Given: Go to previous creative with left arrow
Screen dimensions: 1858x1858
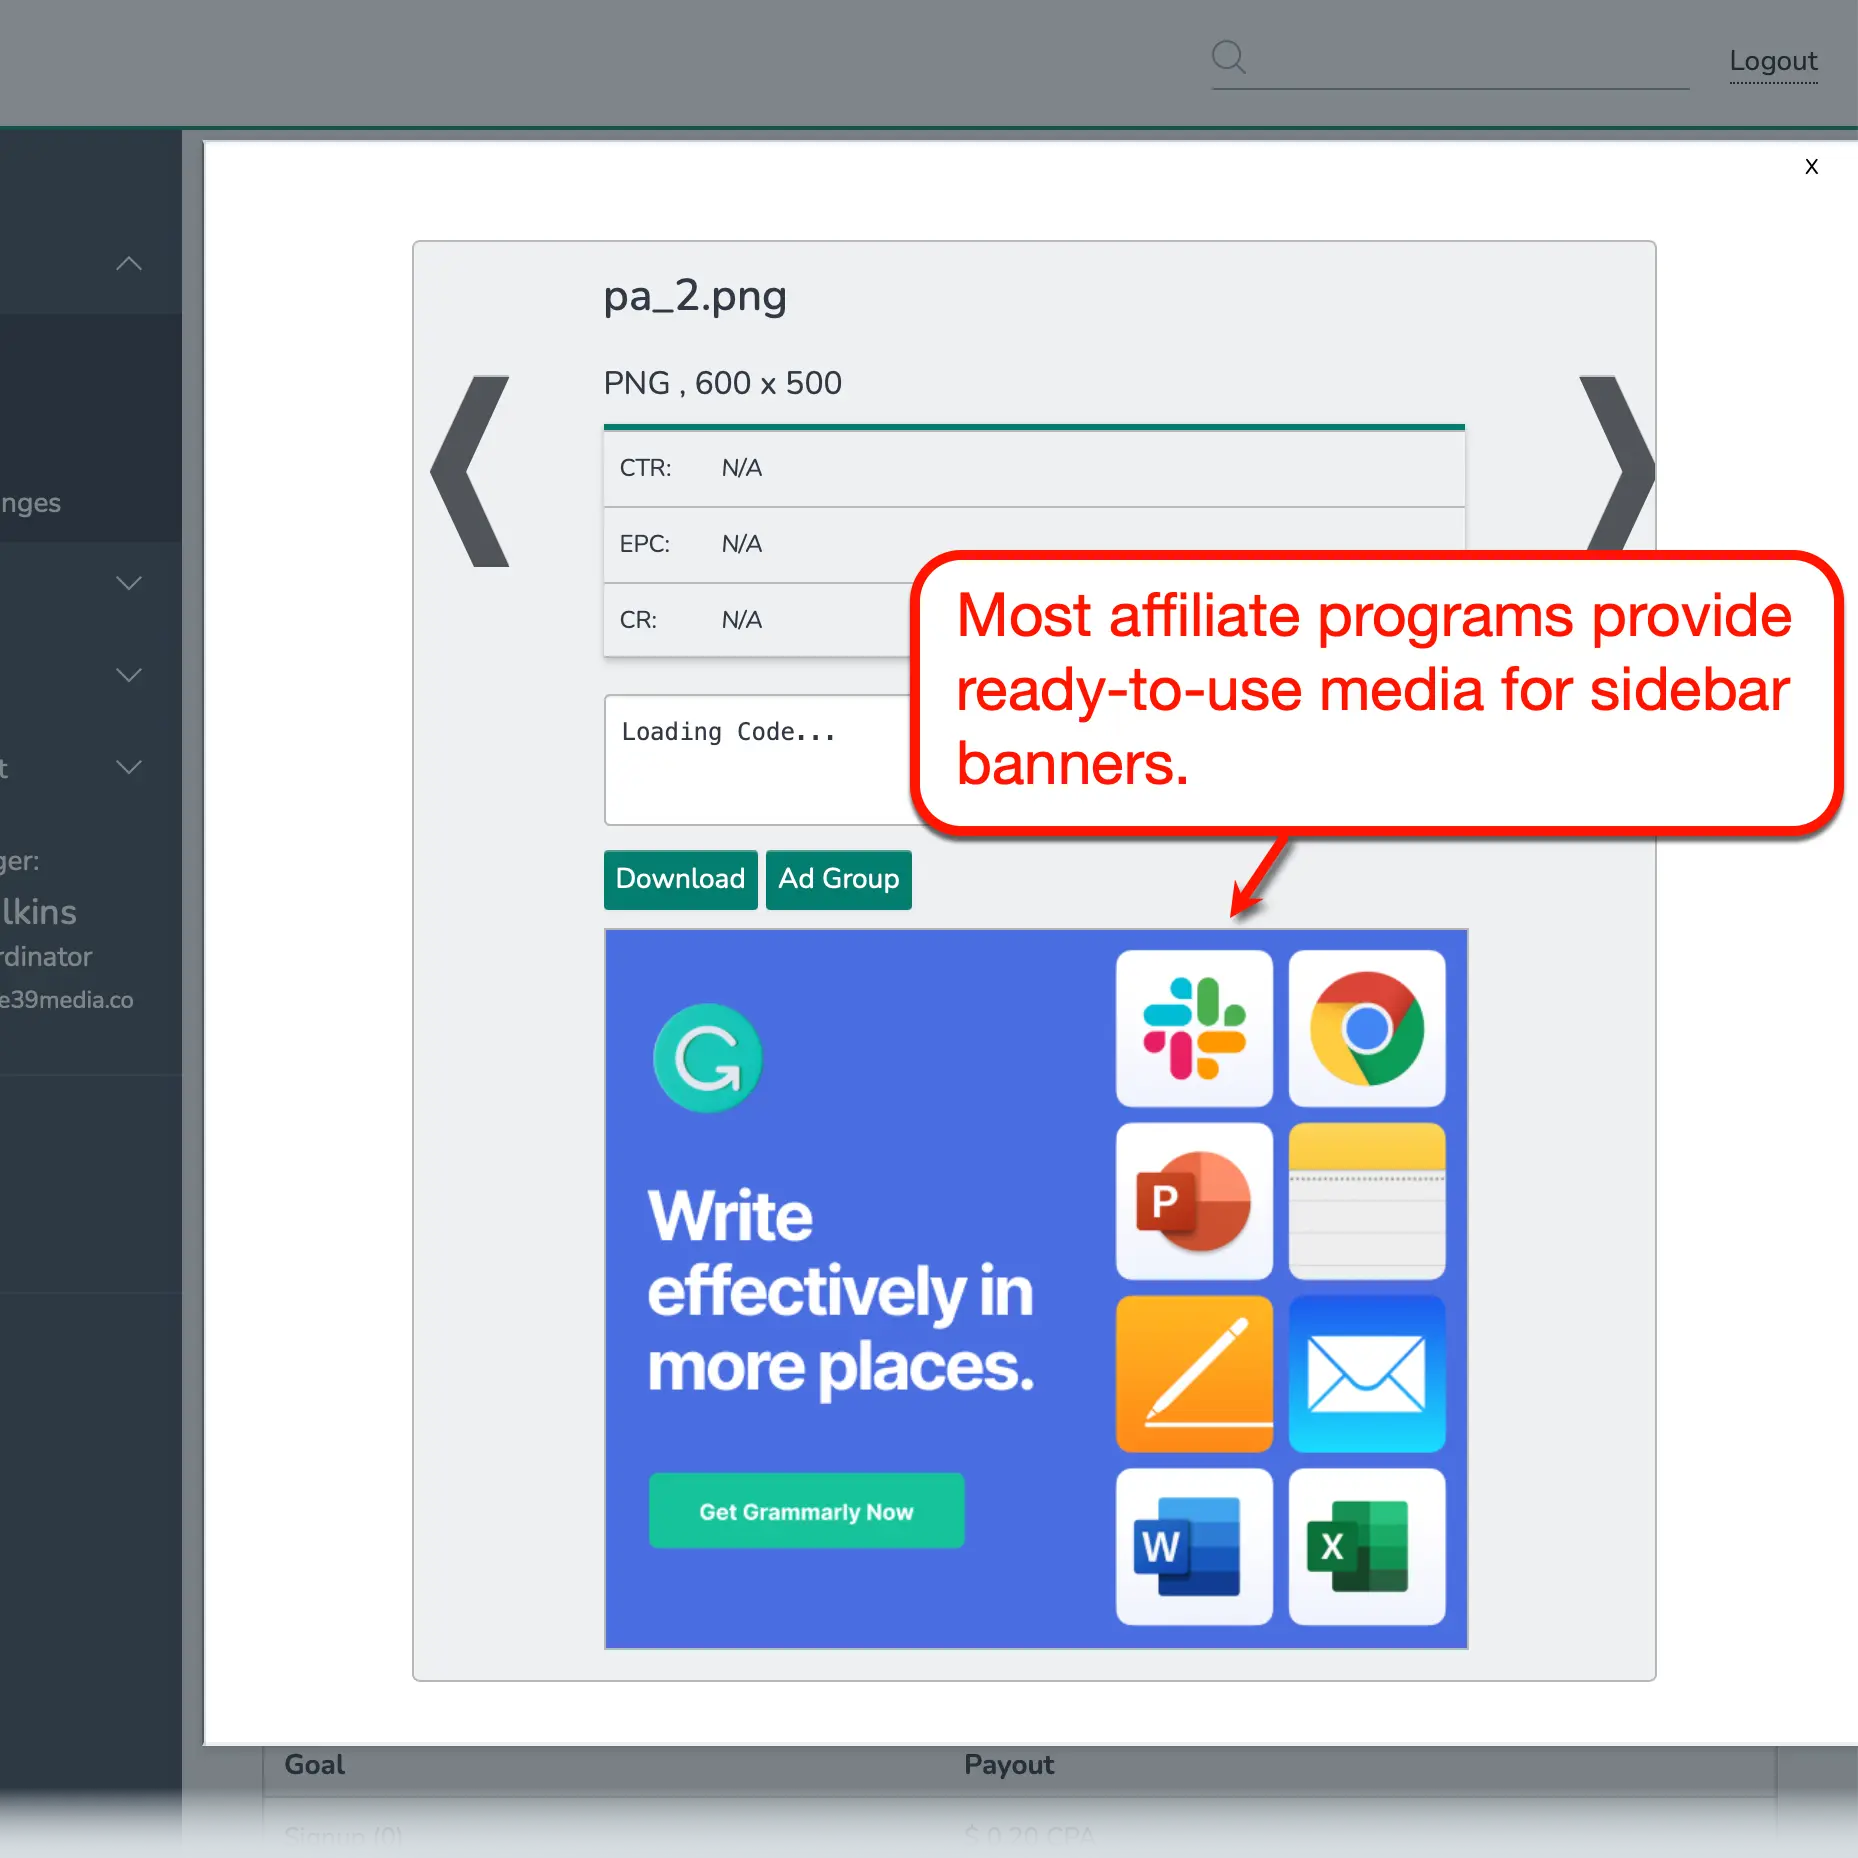Looking at the screenshot, I should coord(470,471).
